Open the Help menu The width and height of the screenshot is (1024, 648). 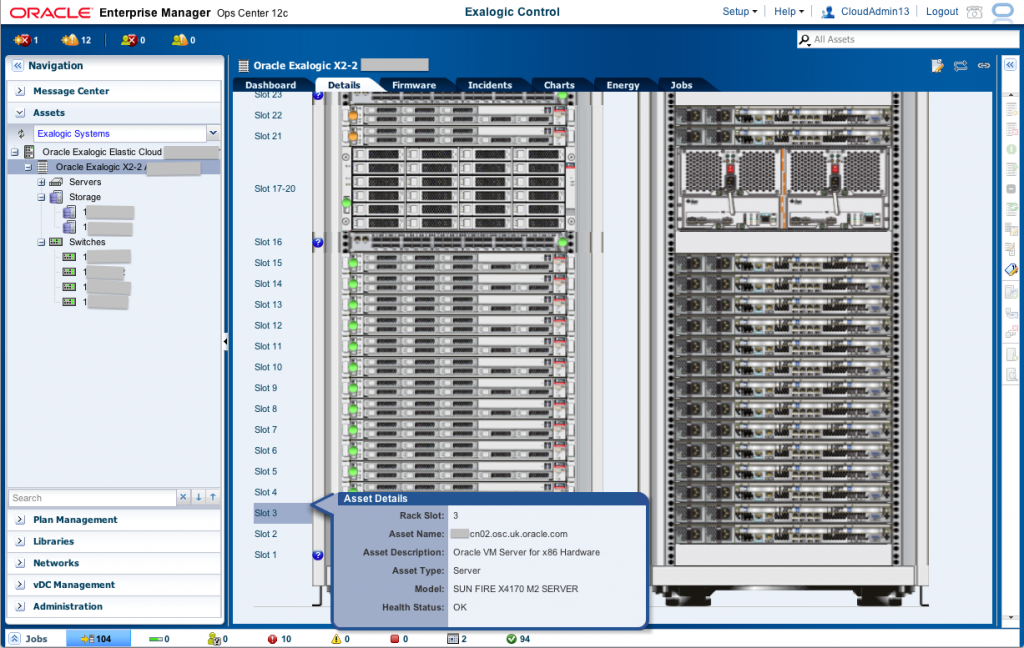tap(789, 12)
